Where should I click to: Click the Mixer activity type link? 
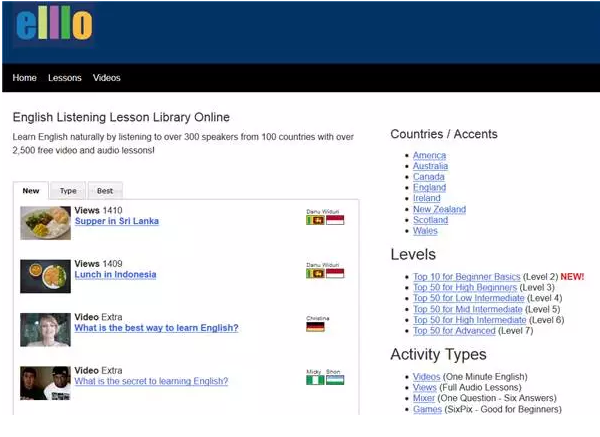(x=426, y=398)
